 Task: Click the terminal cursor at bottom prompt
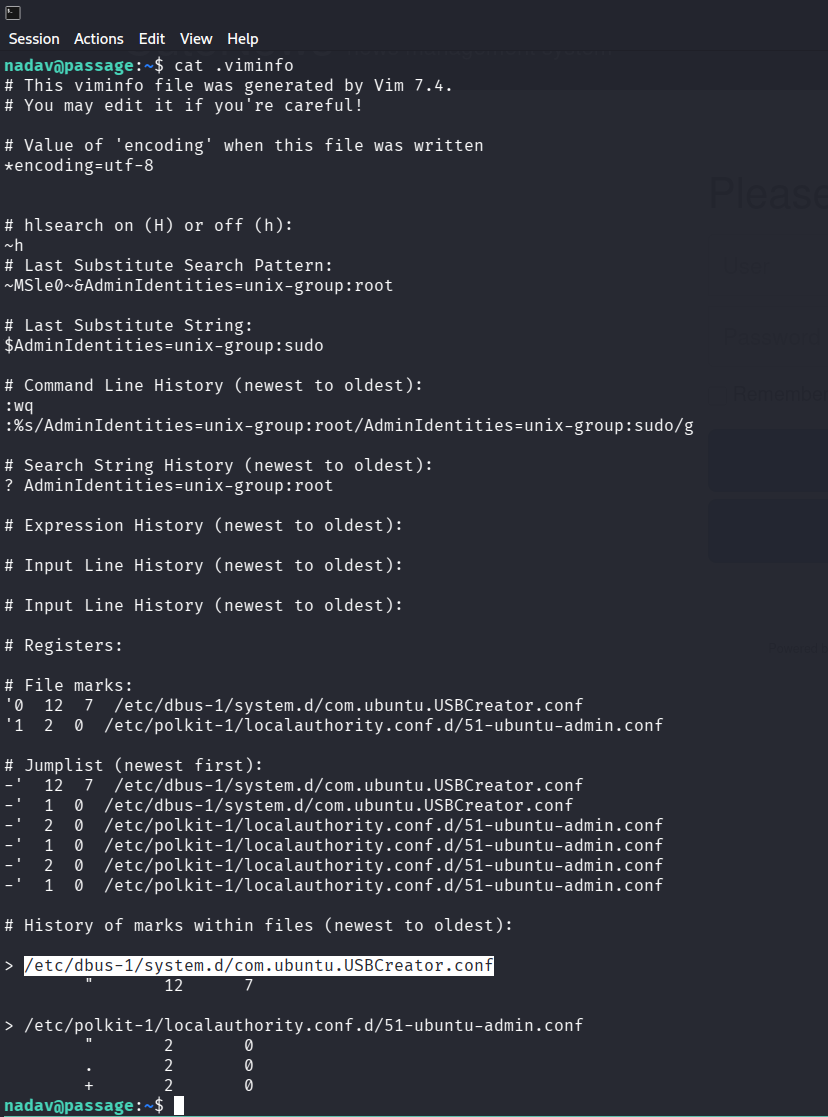pyautogui.click(x=179, y=1105)
